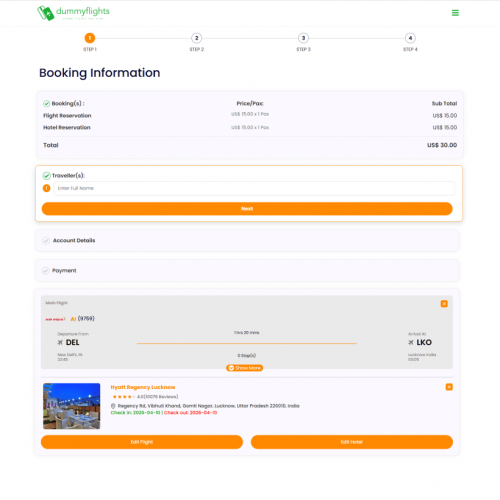Select step 1 circle in progress bar

tap(90, 38)
